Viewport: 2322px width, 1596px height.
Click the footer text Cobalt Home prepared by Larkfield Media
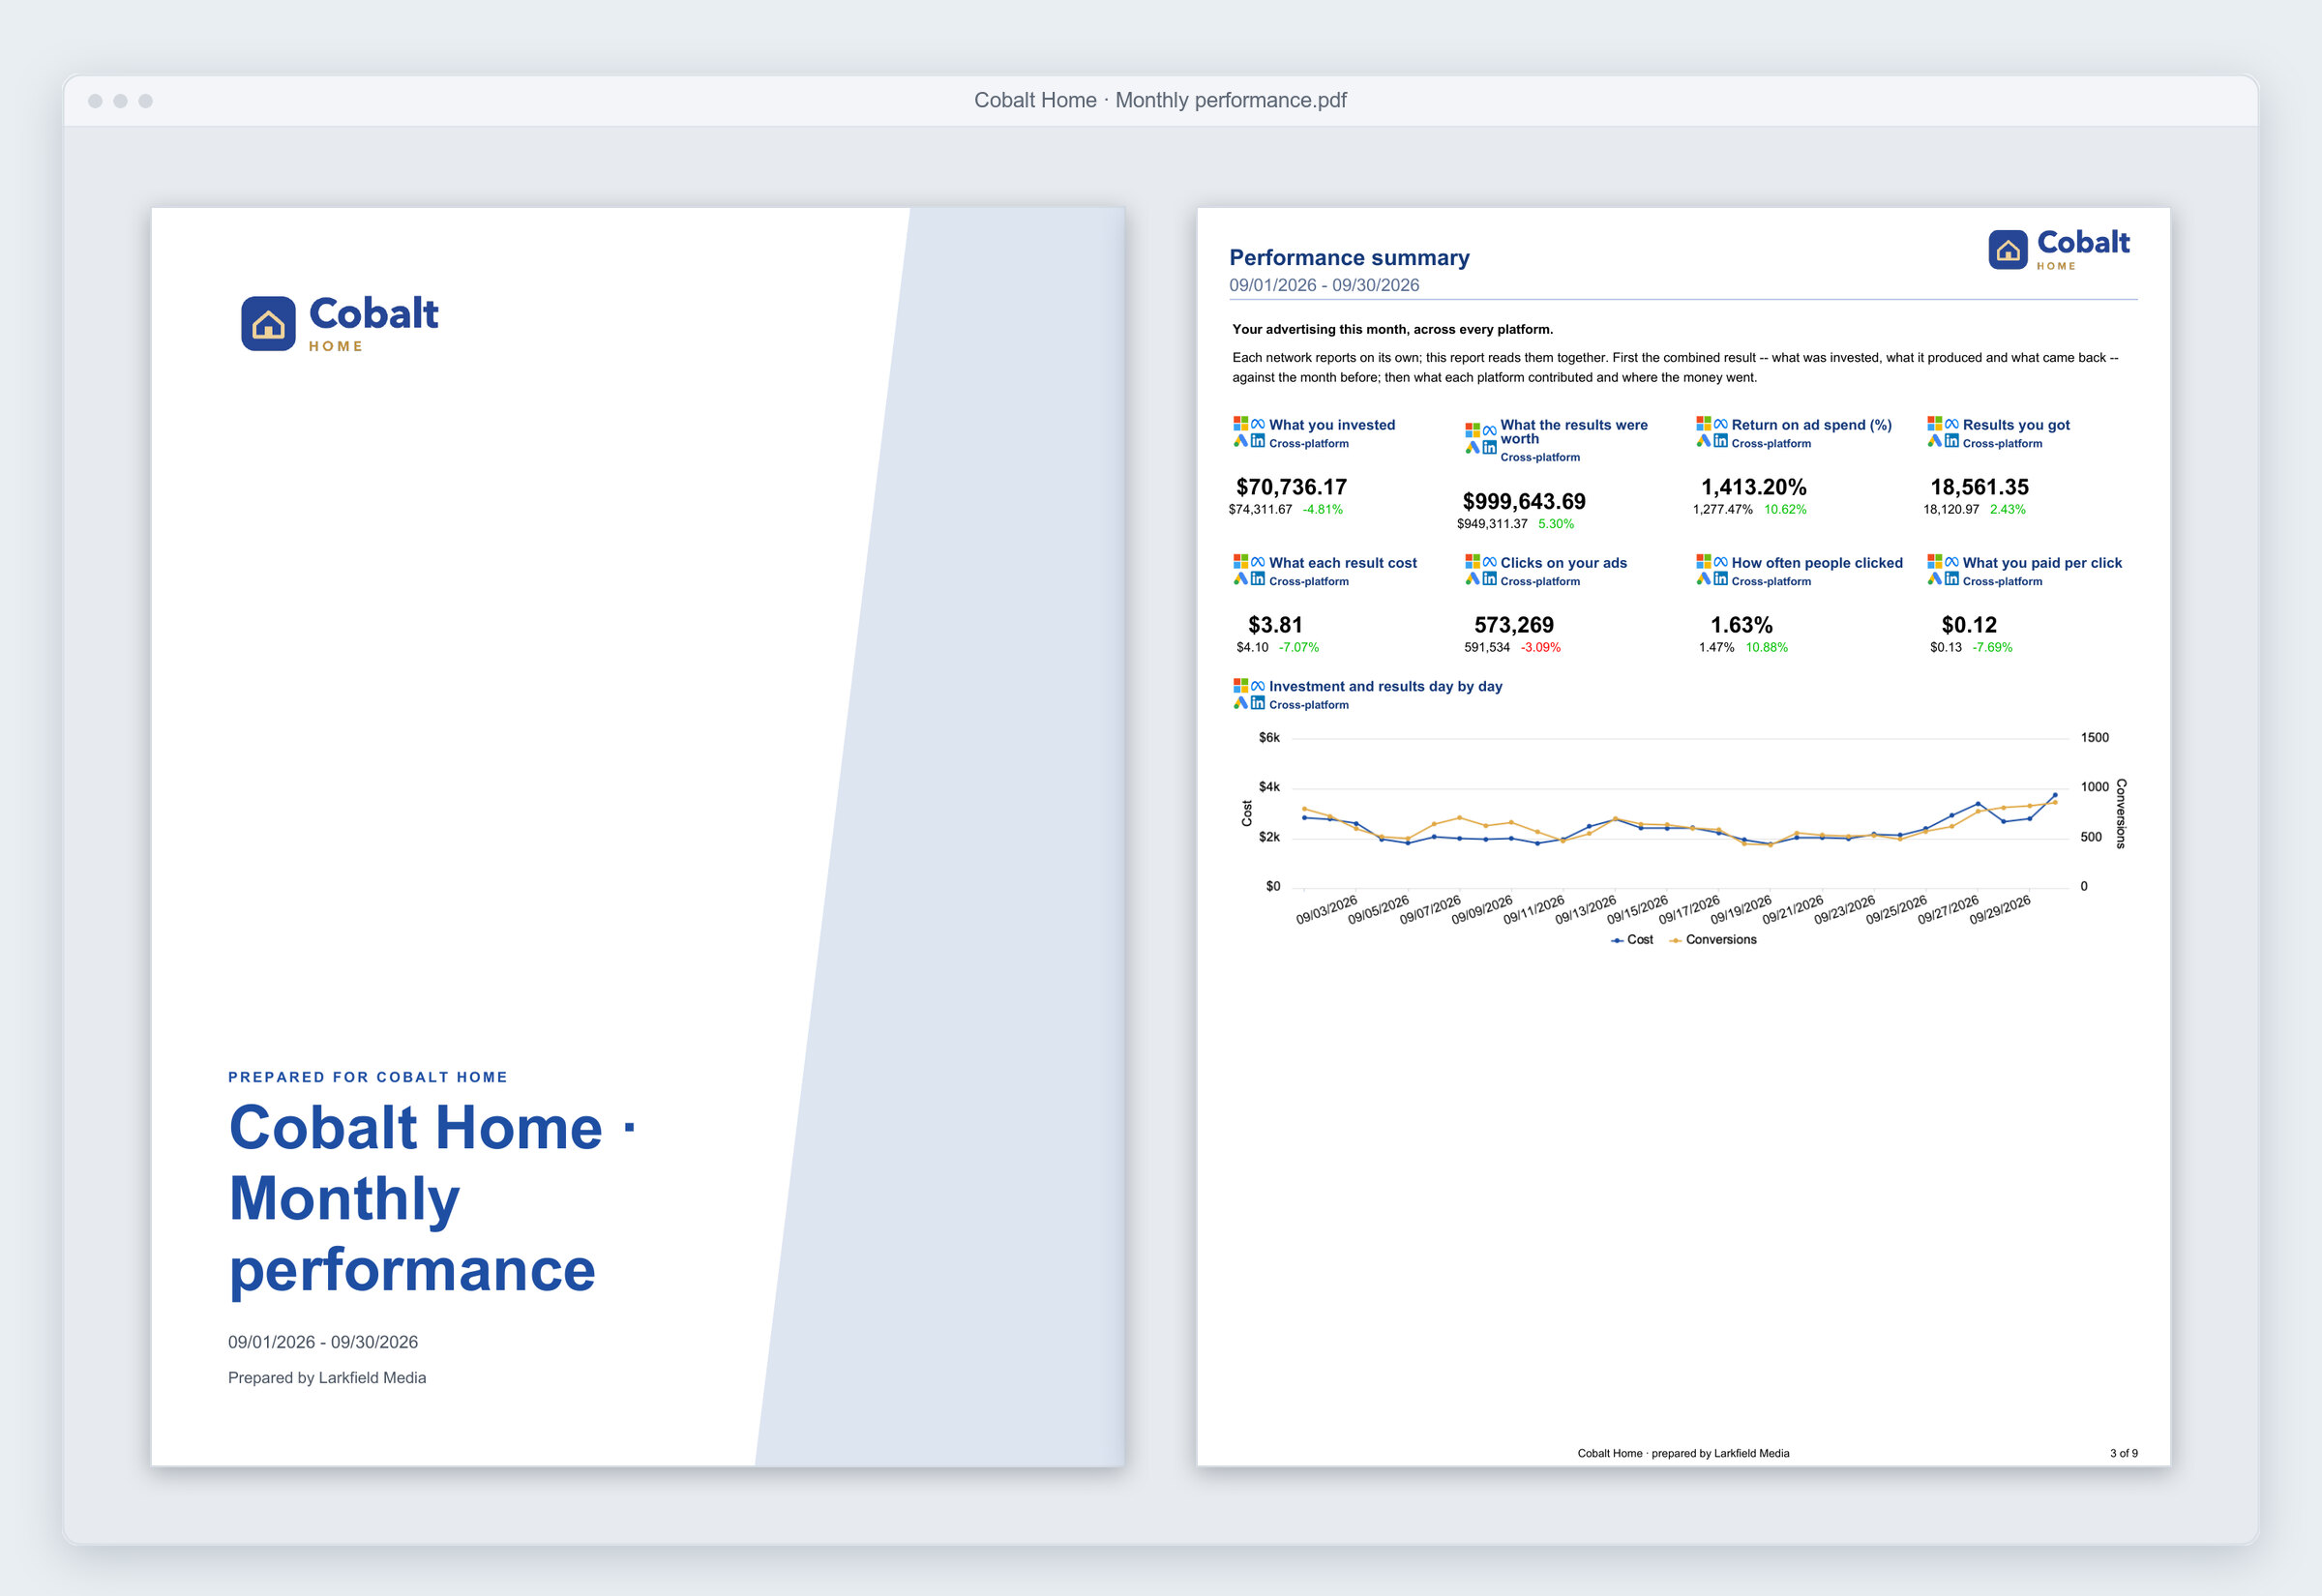(x=1683, y=1454)
